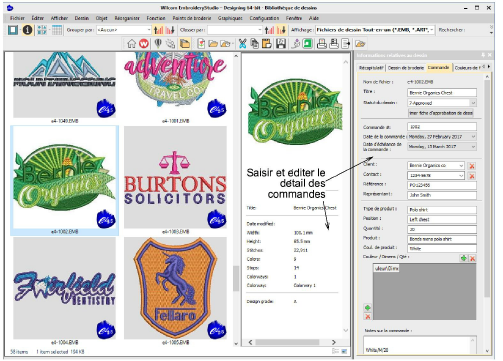Image resolution: width=503 pixels, height=361 pixels.
Task: Click the square thumbnail view icon
Action: point(13,30)
